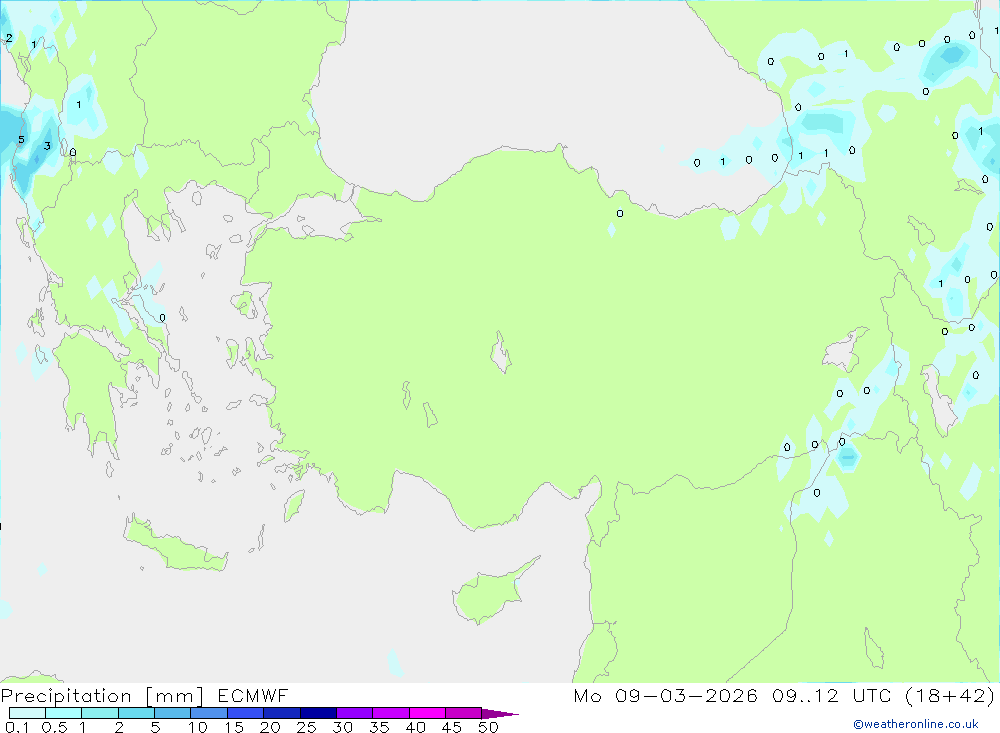Click the "25" legend scale label
Image resolution: width=1000 pixels, height=733 pixels.
click(307, 727)
